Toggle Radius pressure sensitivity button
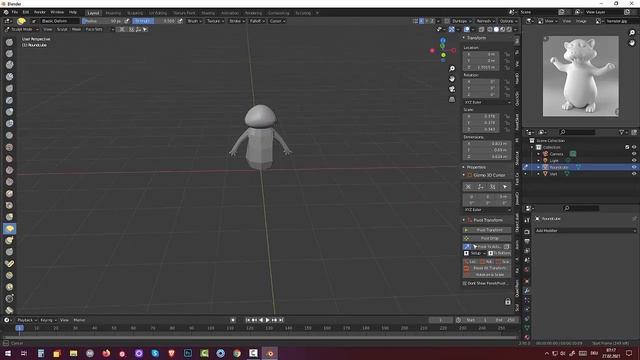This screenshot has height=360, width=640. point(127,21)
